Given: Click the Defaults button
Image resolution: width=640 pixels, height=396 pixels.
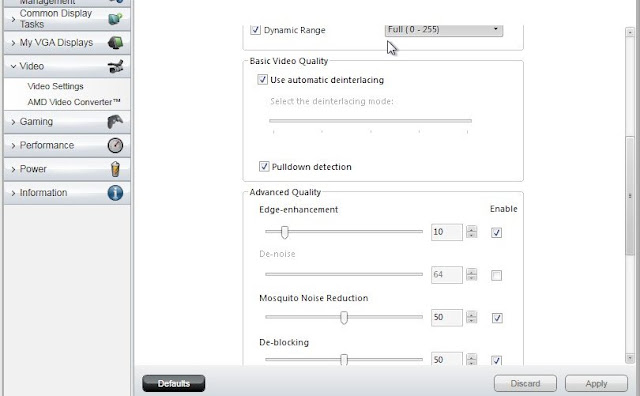Looking at the screenshot, I should (174, 383).
